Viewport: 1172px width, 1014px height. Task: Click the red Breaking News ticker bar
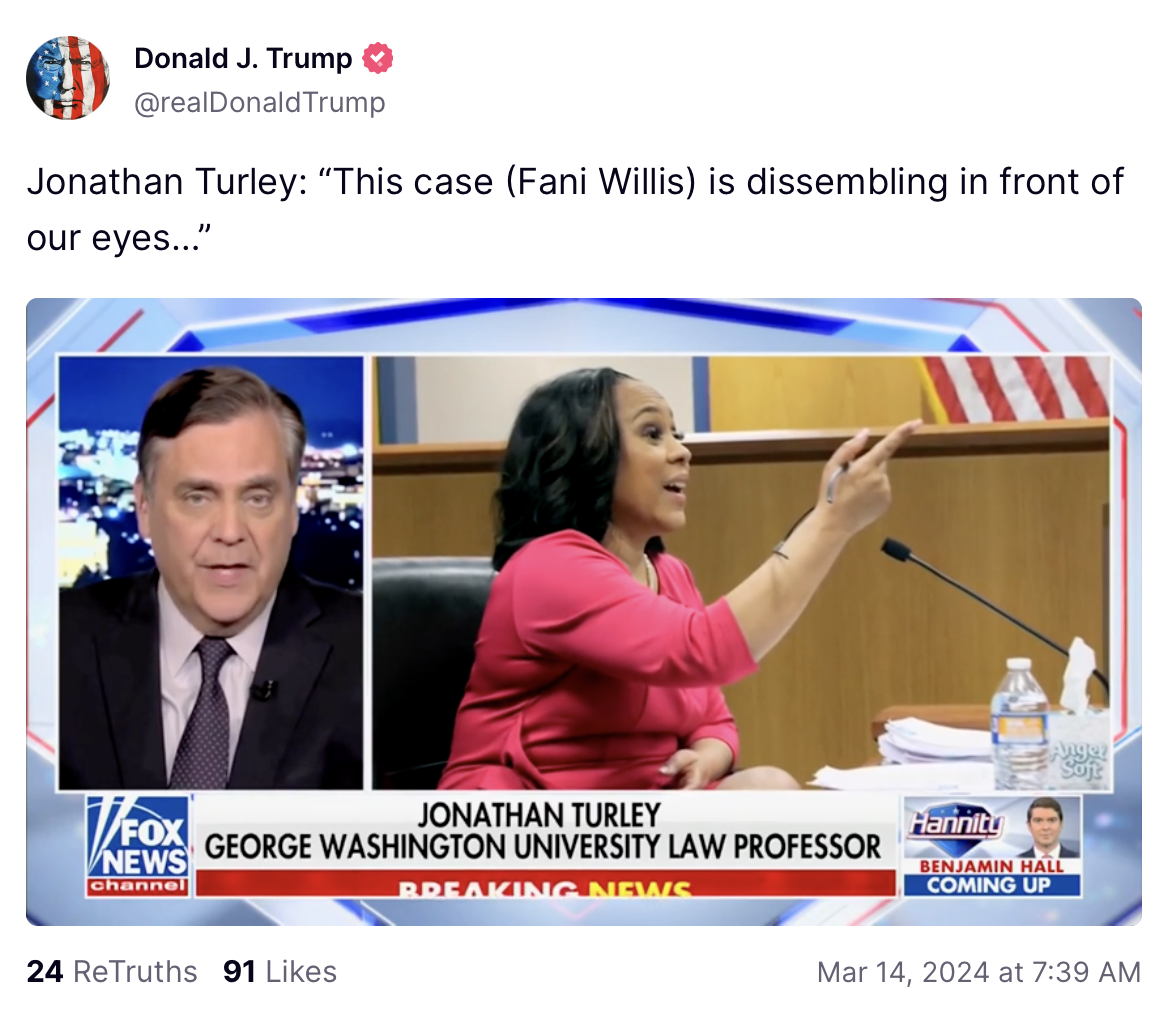546,883
